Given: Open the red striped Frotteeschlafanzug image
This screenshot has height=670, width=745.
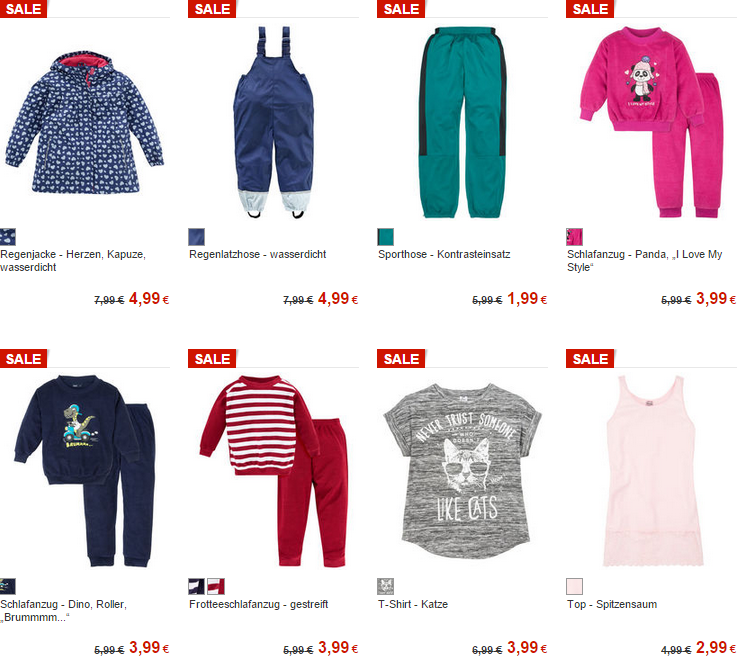Looking at the screenshot, I should (274, 471).
